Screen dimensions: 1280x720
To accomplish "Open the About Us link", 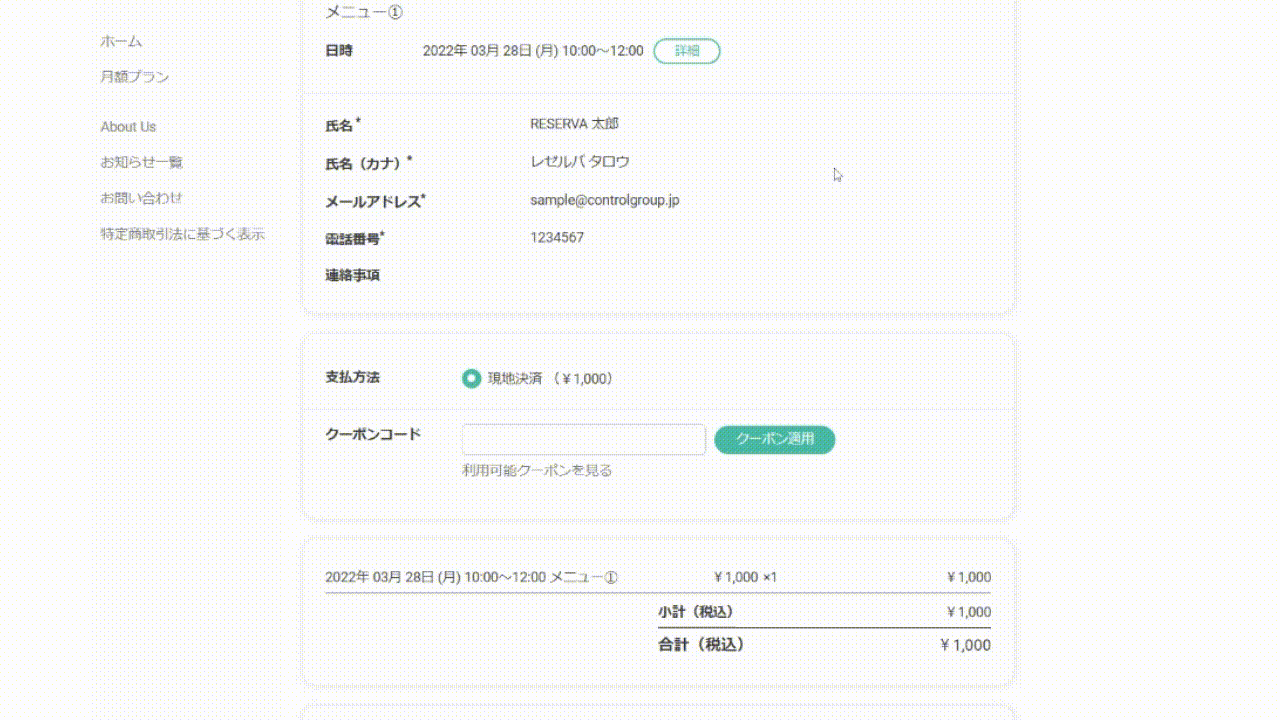I will (128, 127).
